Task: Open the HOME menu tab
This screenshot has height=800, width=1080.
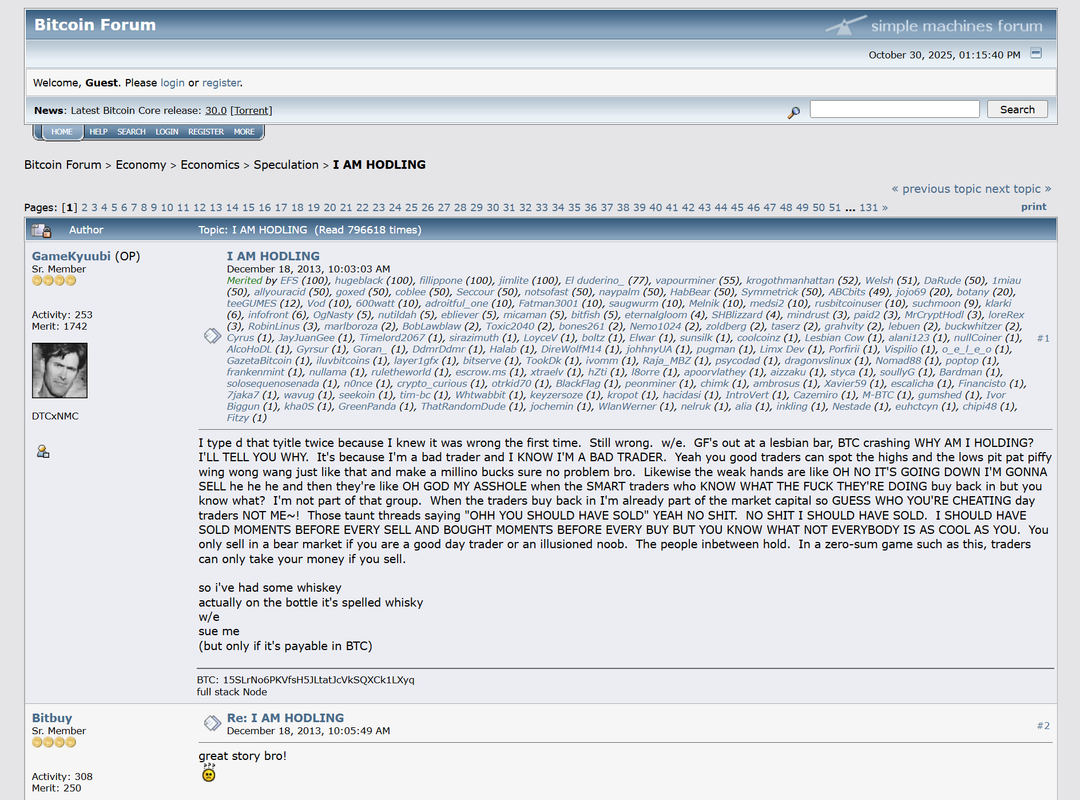Action: pos(62,132)
